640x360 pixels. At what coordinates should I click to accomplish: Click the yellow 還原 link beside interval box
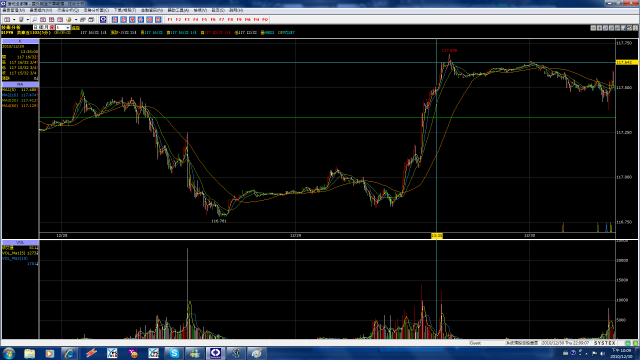pyautogui.click(x=76, y=27)
